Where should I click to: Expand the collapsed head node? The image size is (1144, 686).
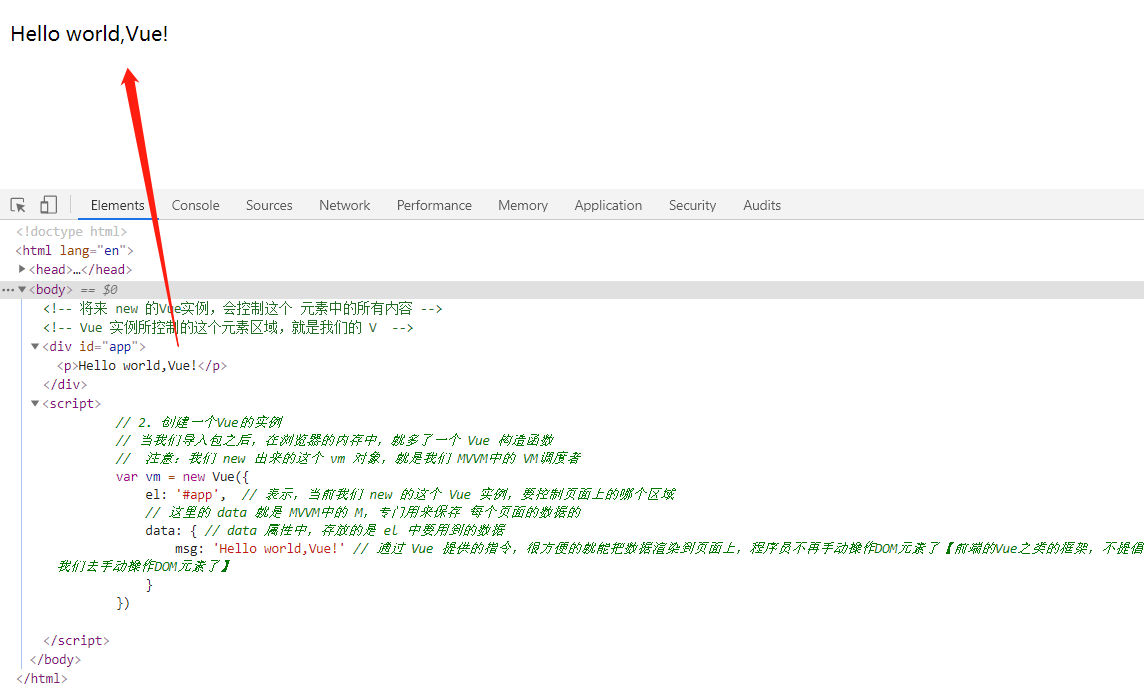pyautogui.click(x=22, y=269)
